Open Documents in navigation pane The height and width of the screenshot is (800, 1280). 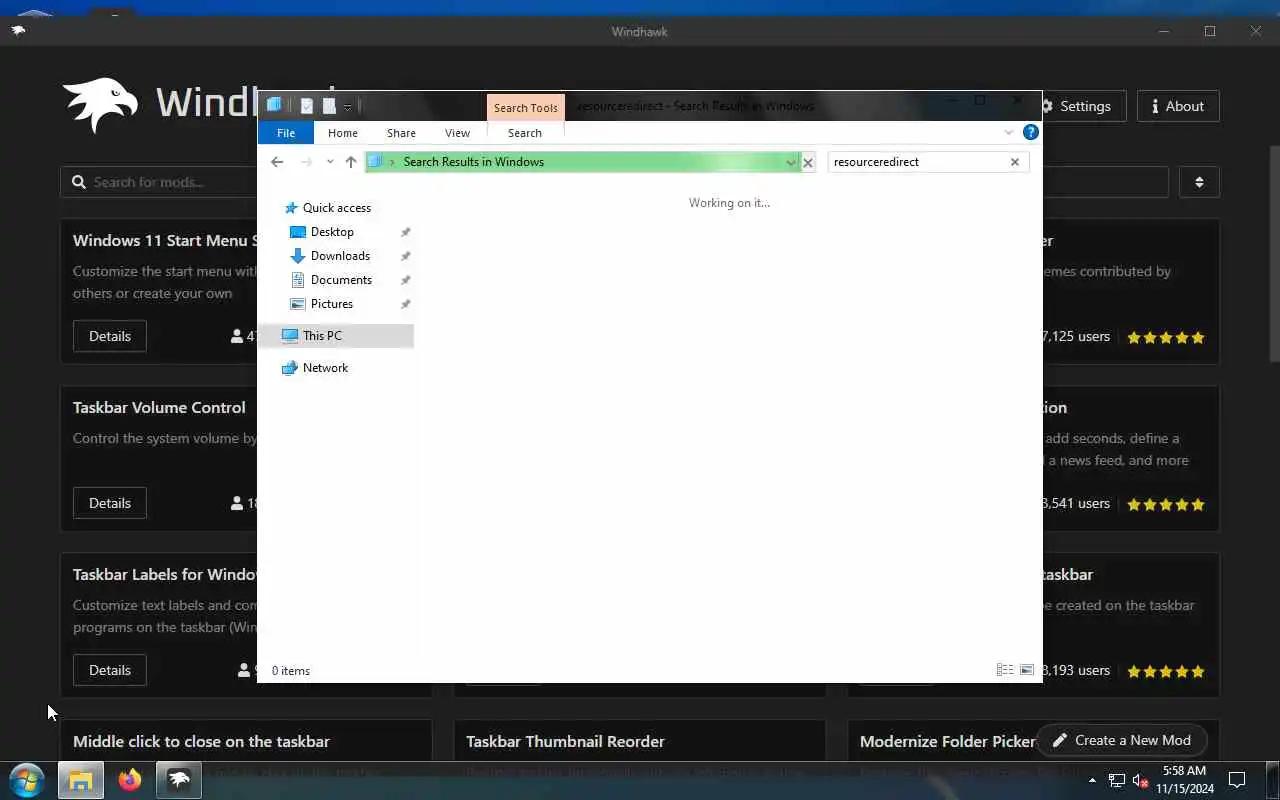[341, 280]
